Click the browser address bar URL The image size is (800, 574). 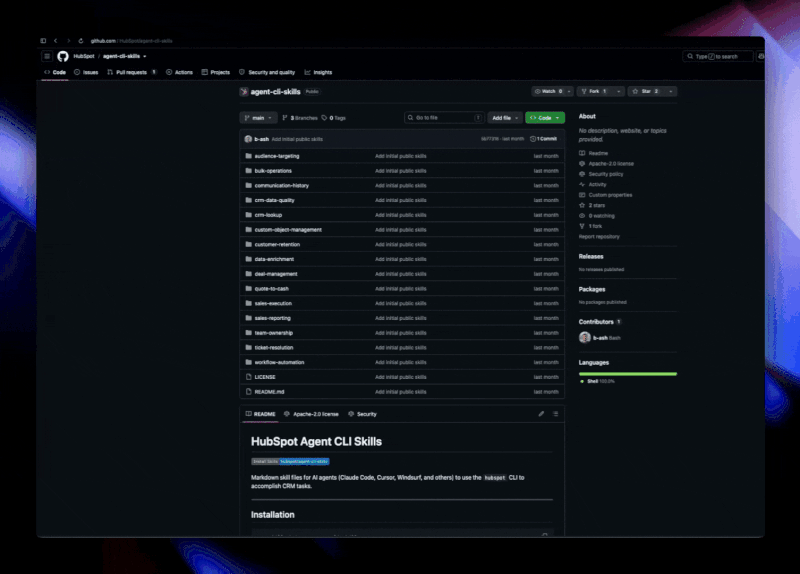point(131,41)
